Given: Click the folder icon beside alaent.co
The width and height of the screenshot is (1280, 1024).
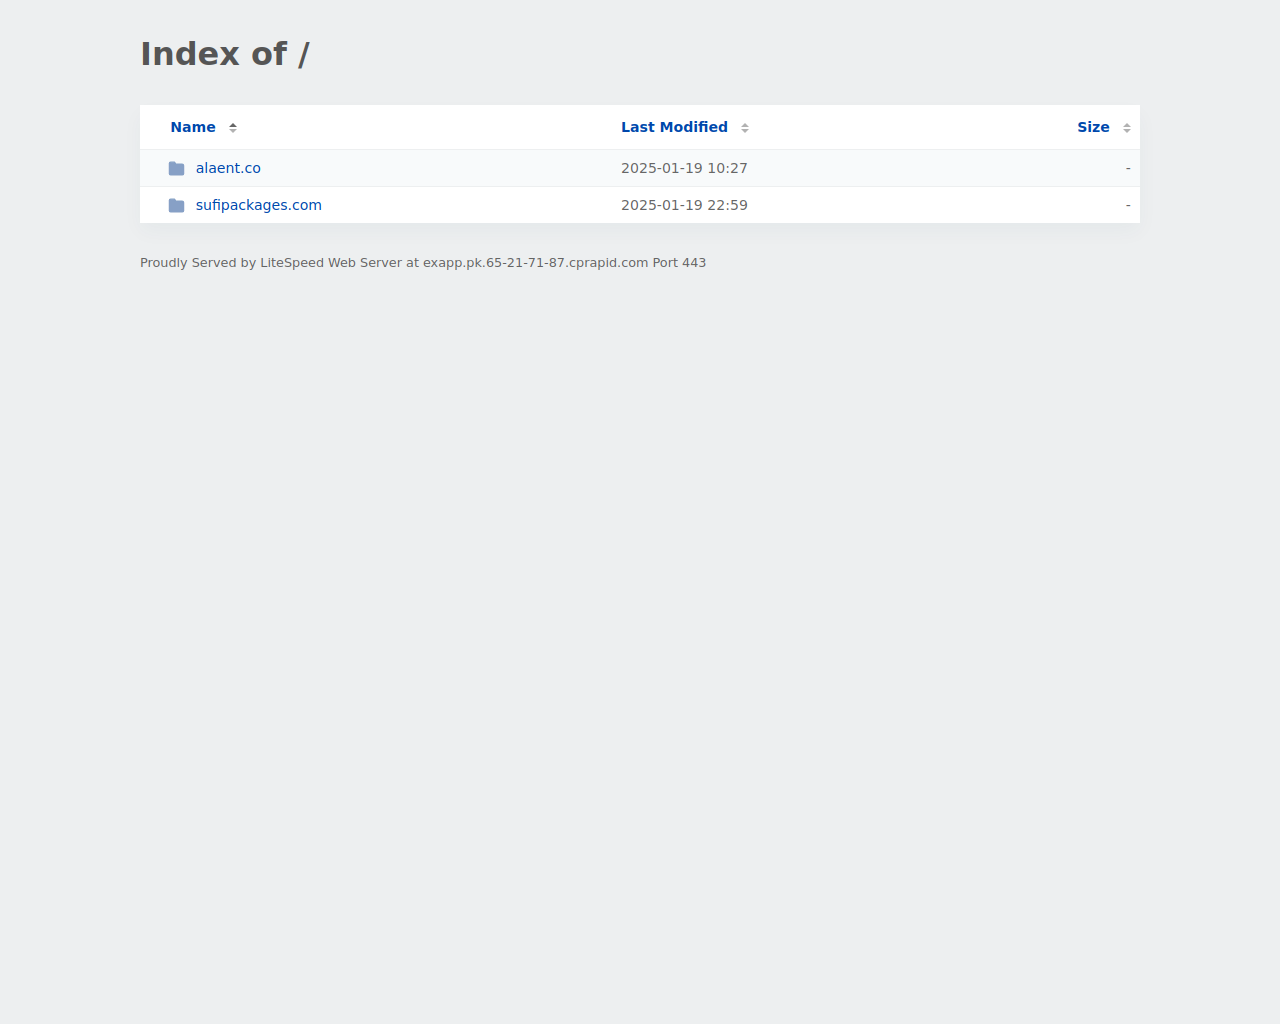Looking at the screenshot, I should click(177, 168).
